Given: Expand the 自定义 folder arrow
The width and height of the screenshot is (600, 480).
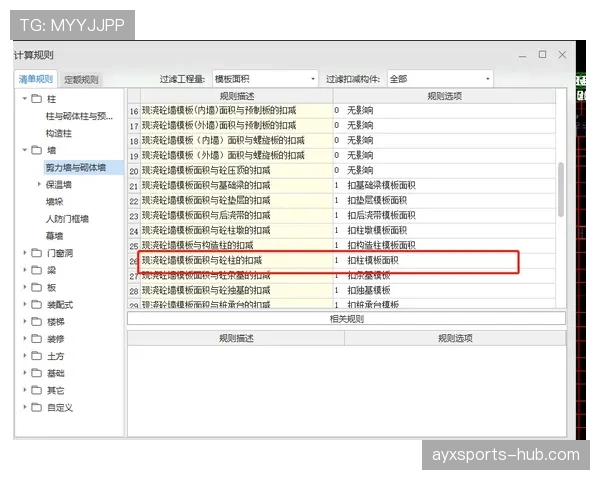Looking at the screenshot, I should pos(25,407).
